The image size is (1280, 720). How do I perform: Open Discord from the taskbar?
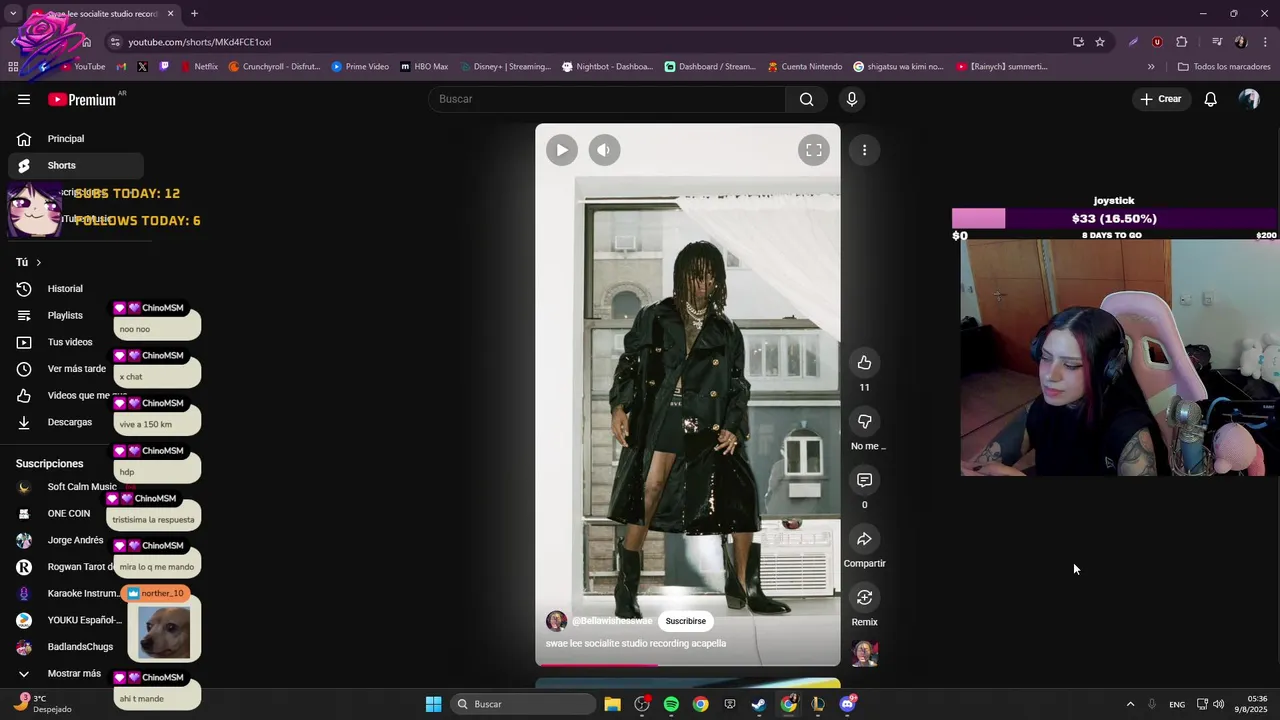(847, 704)
